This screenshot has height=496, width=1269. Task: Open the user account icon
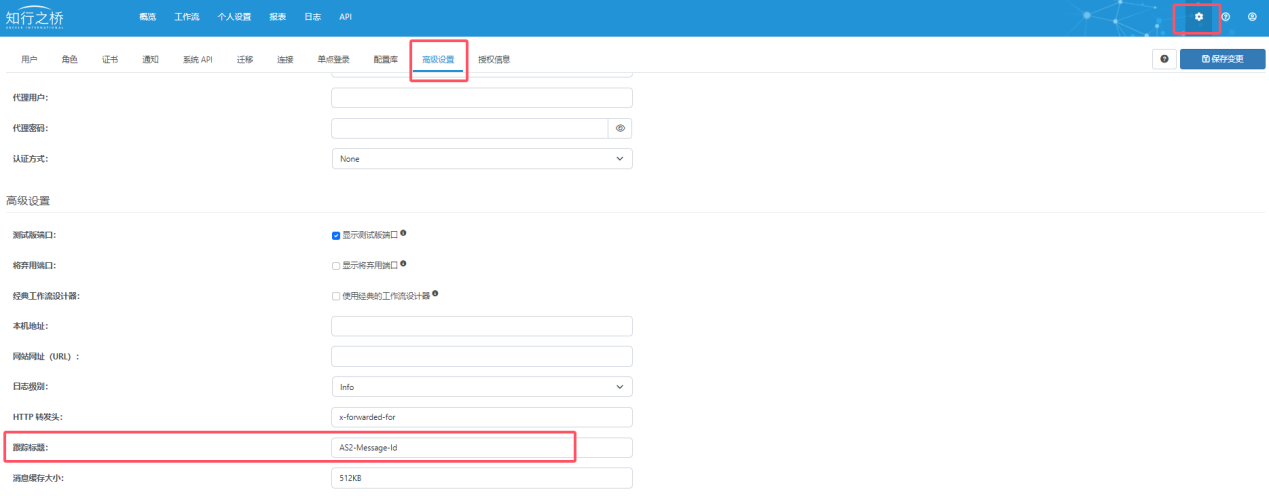pyautogui.click(x=1252, y=17)
